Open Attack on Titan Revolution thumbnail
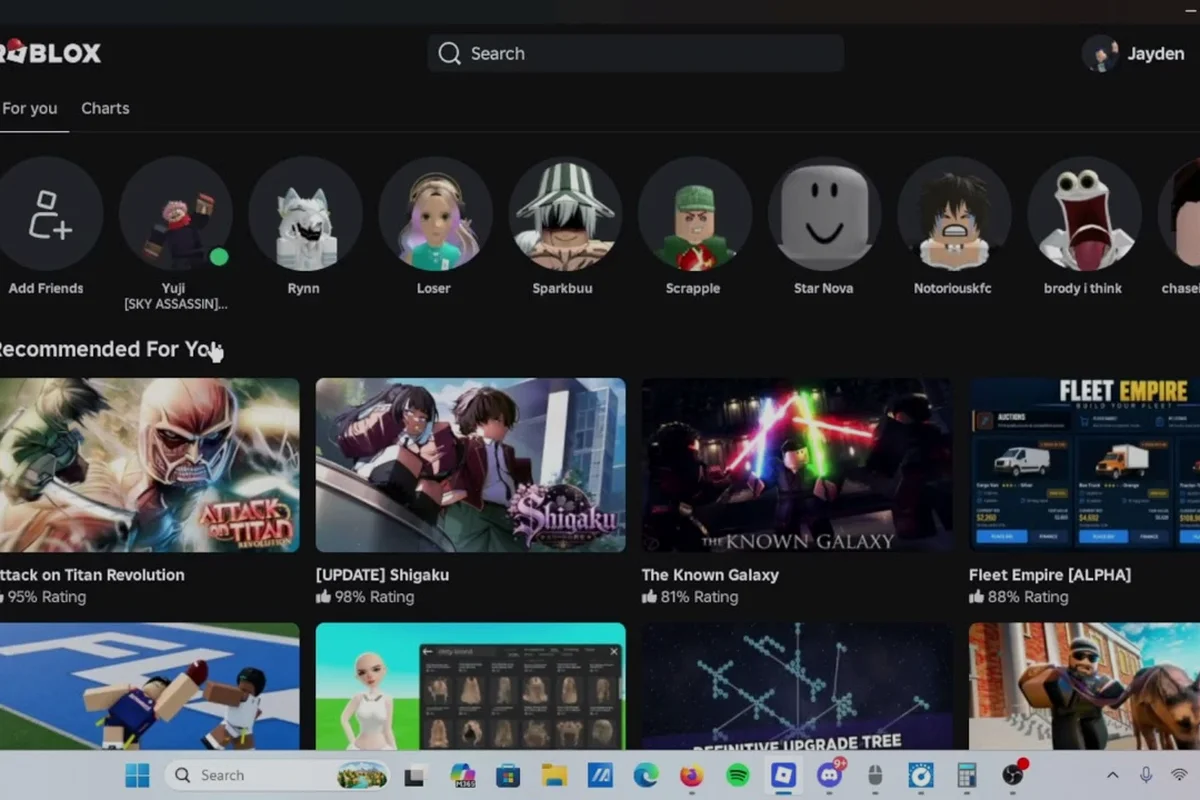The image size is (1200, 800). coord(148,465)
